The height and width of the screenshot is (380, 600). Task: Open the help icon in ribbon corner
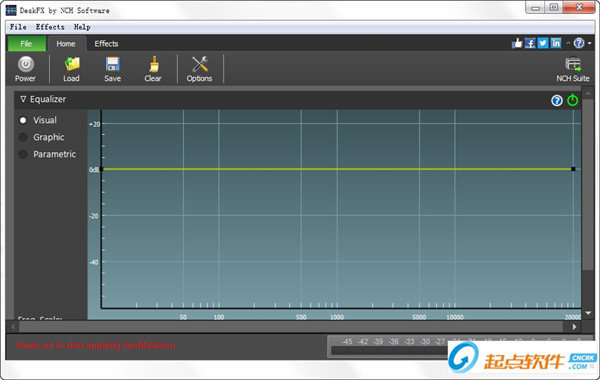[x=579, y=43]
